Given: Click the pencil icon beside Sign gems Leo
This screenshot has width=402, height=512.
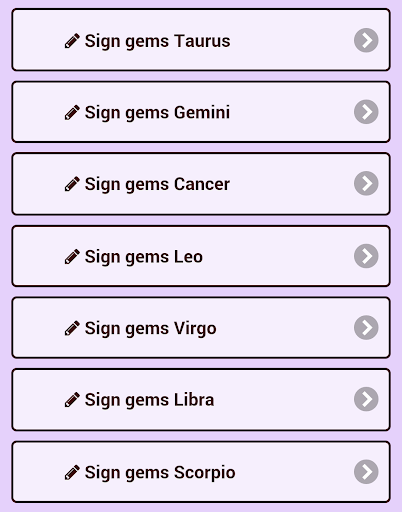Looking at the screenshot, I should (72, 257).
